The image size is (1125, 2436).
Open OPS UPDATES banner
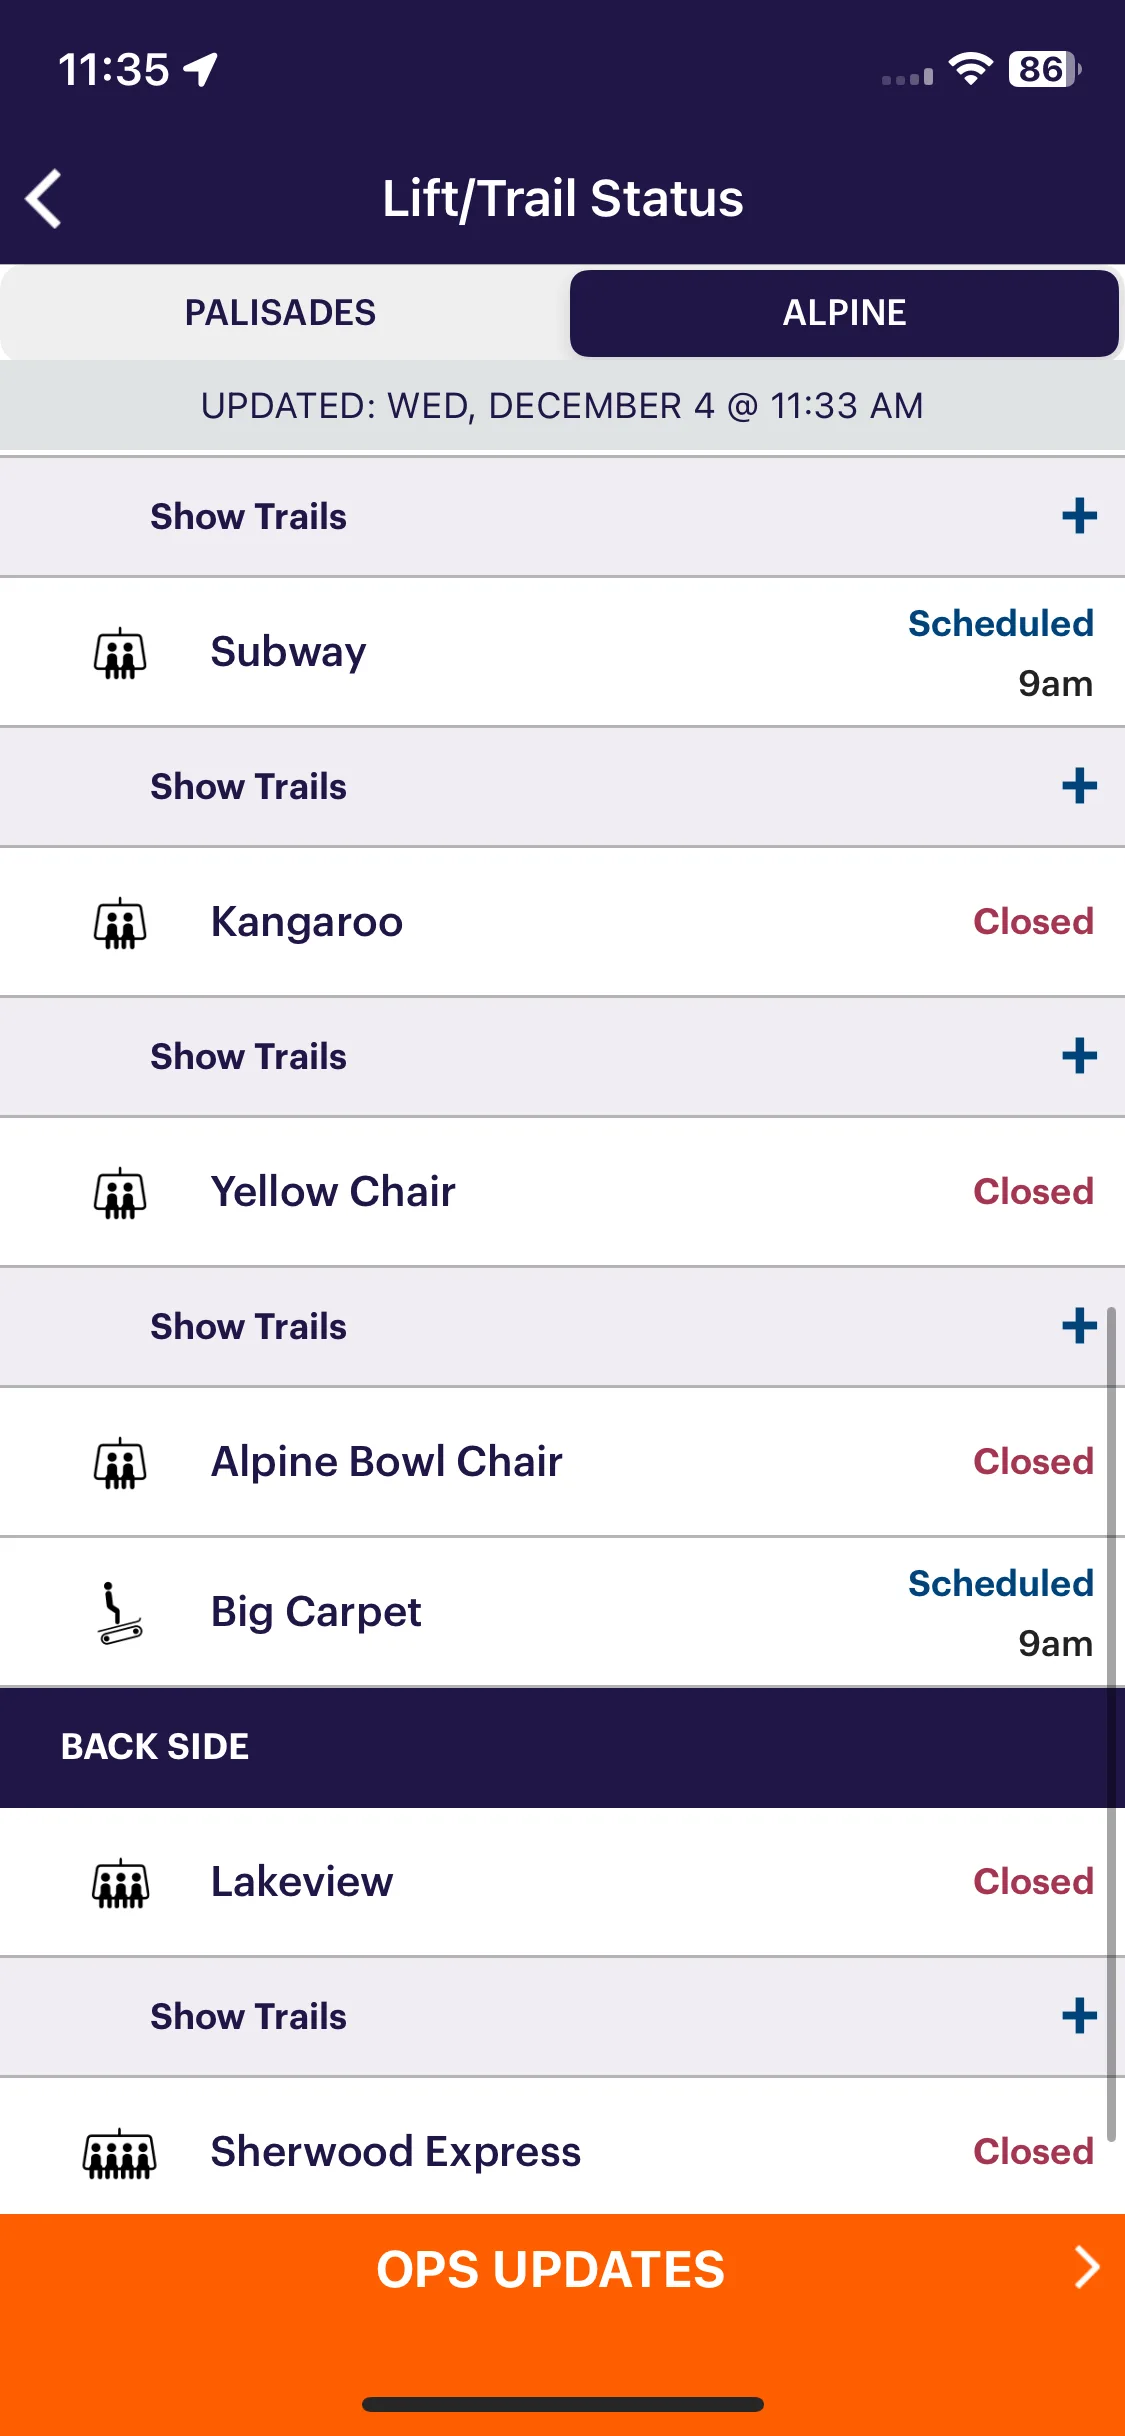(562, 2268)
